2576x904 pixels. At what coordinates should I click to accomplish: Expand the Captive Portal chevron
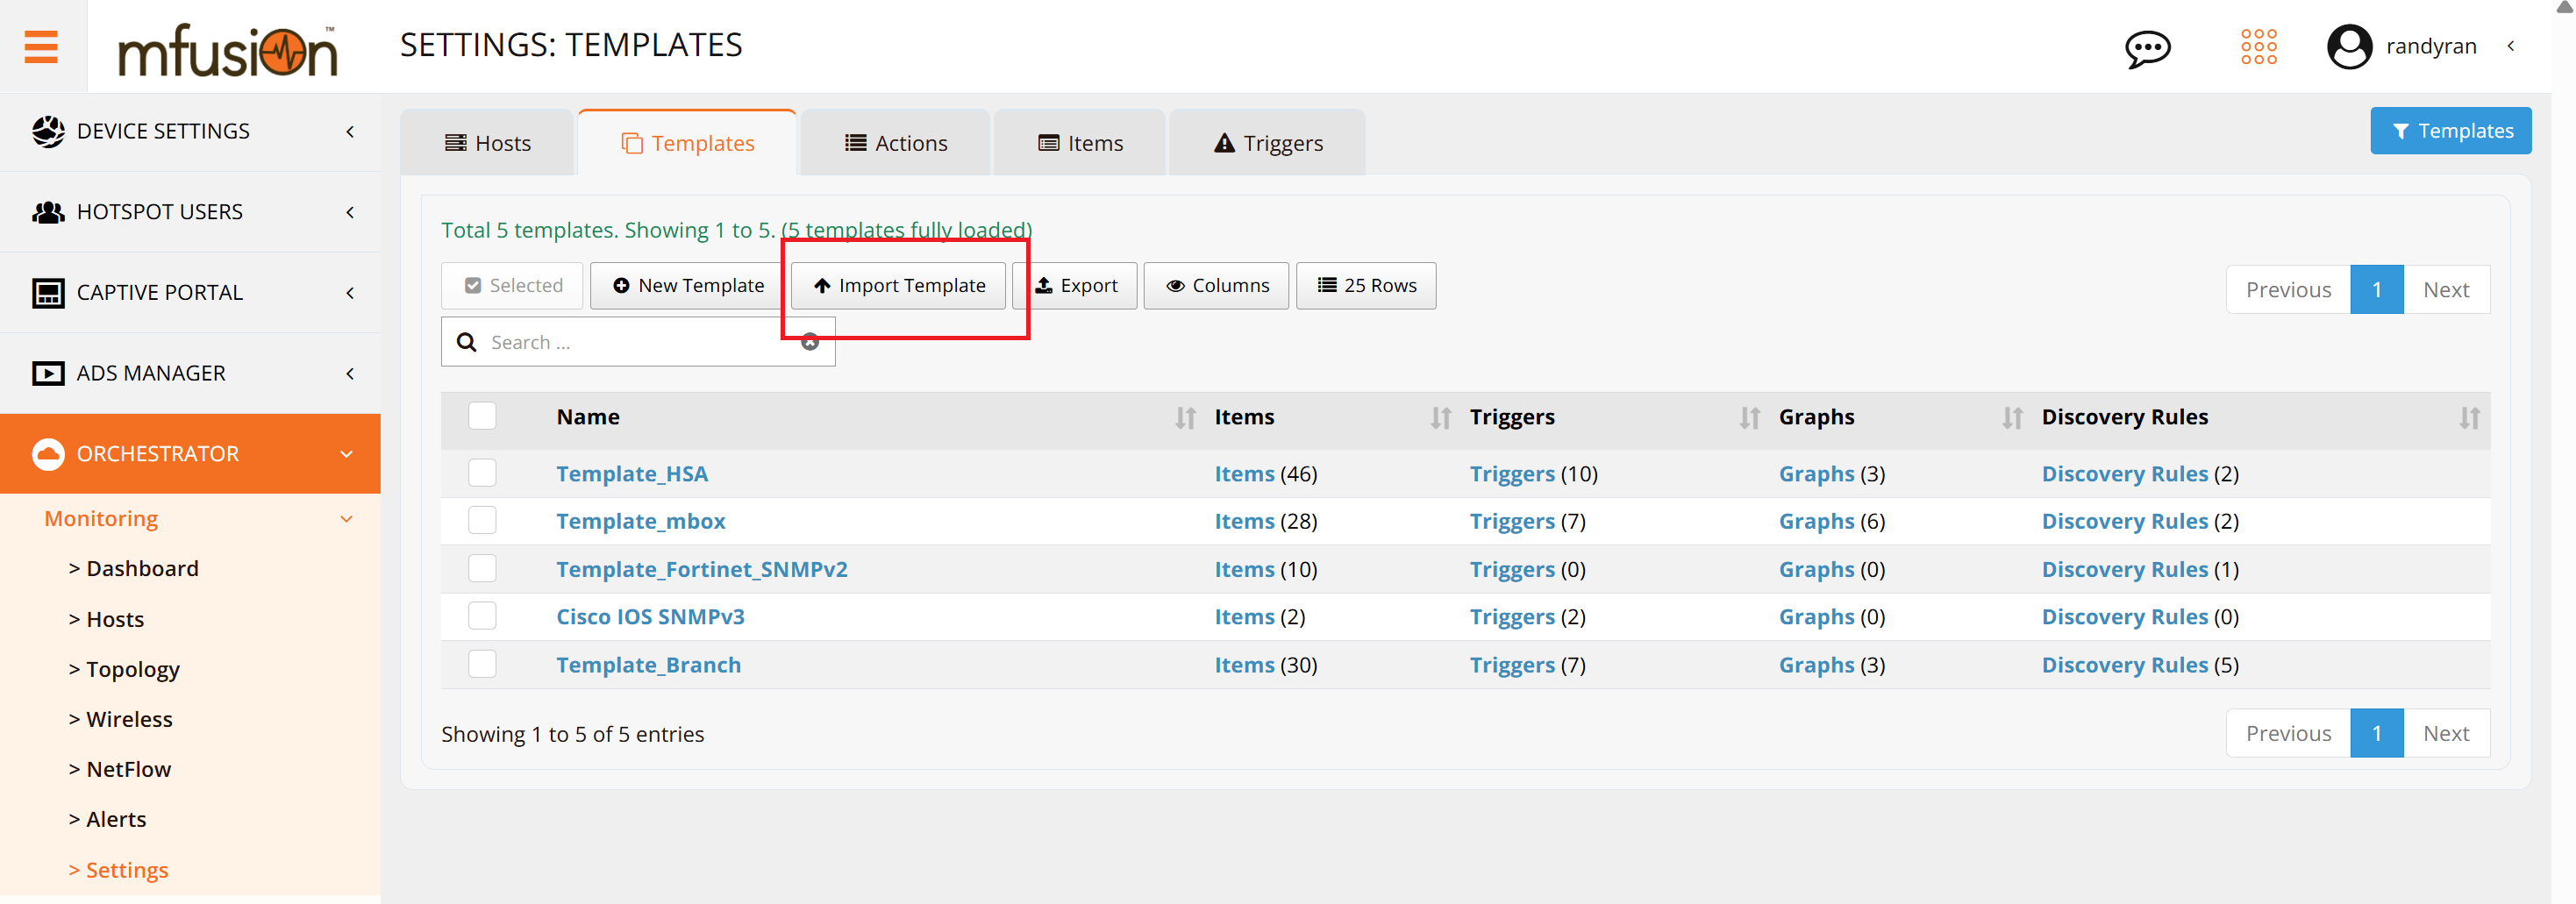pos(350,293)
